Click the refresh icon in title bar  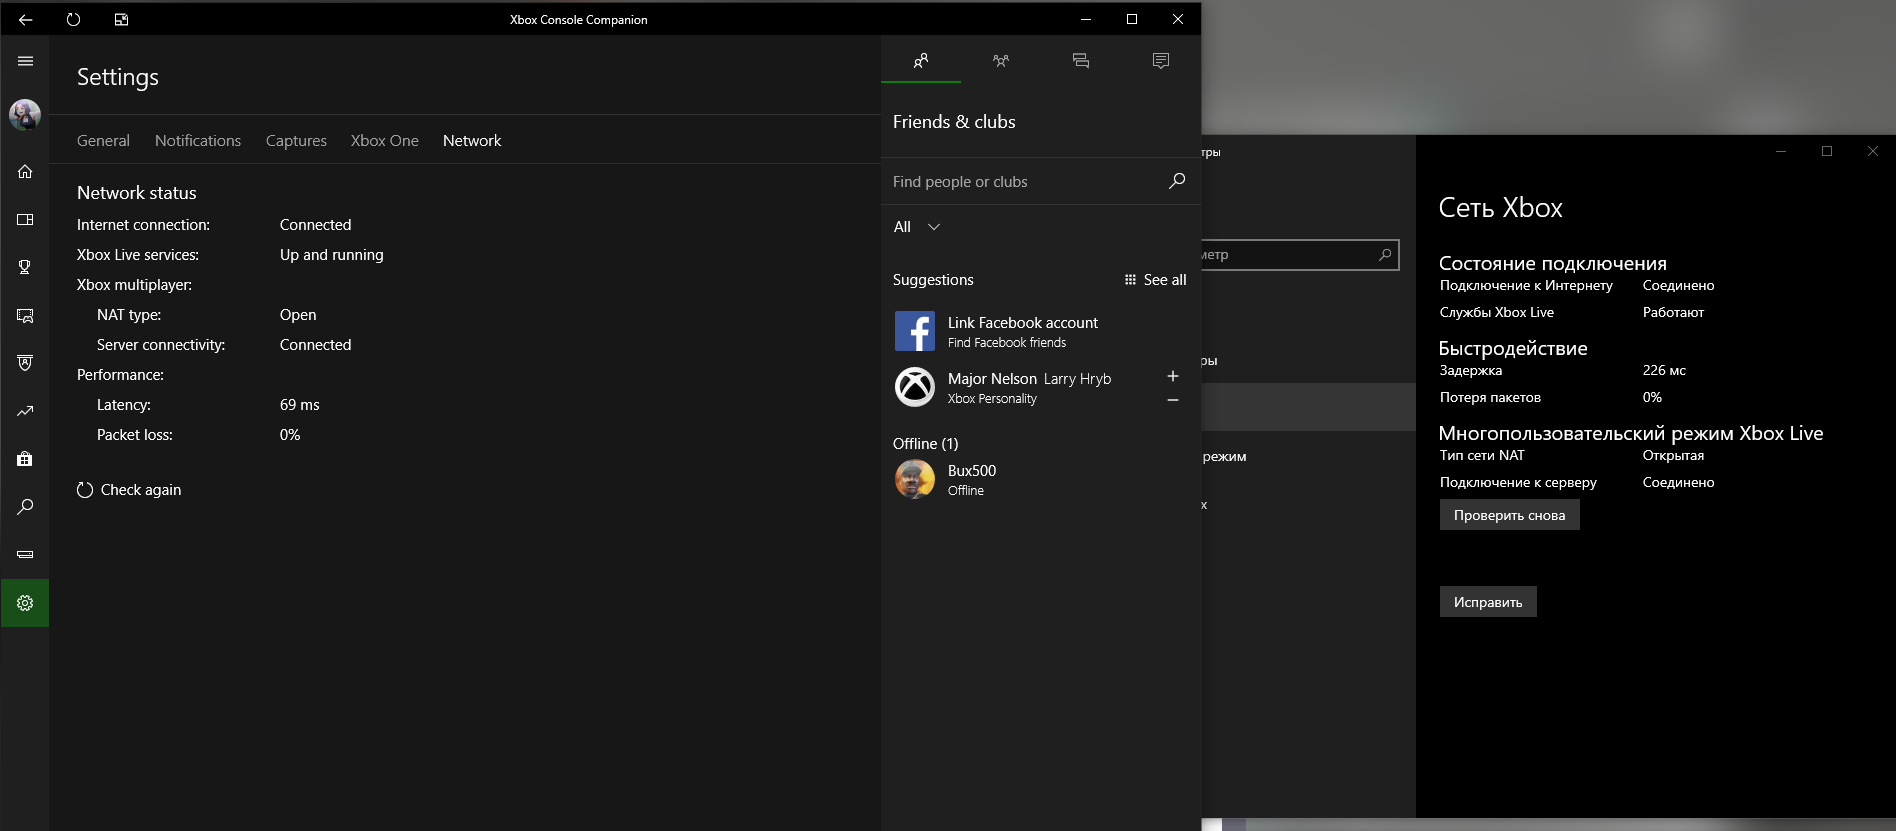73,19
